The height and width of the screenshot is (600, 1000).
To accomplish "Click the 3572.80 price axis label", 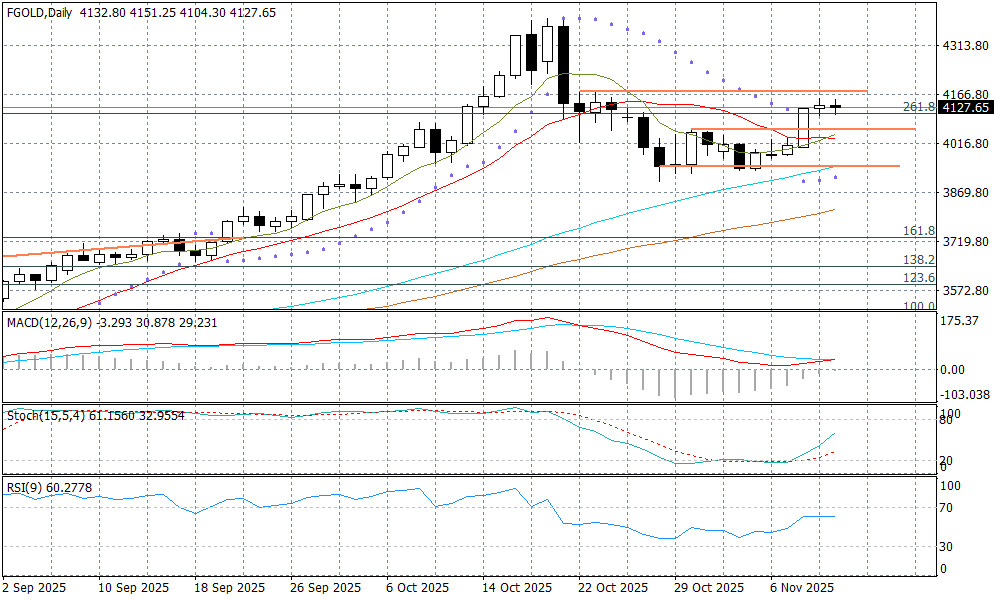I will pyautogui.click(x=965, y=291).
